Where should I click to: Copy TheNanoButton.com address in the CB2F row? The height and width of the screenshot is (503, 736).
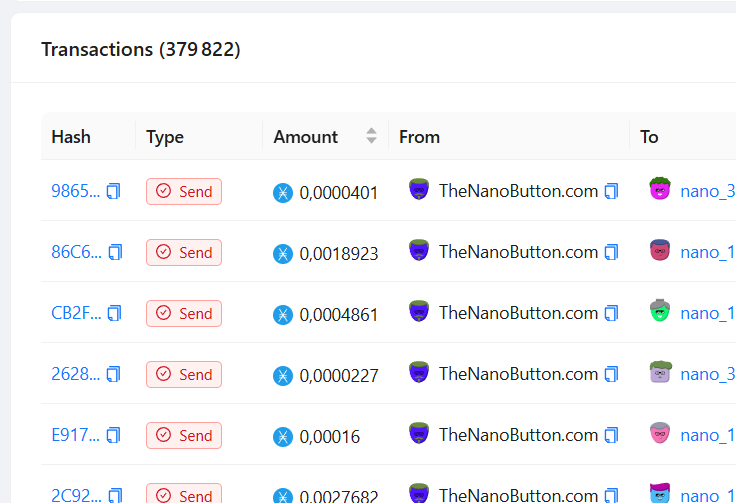pos(611,313)
